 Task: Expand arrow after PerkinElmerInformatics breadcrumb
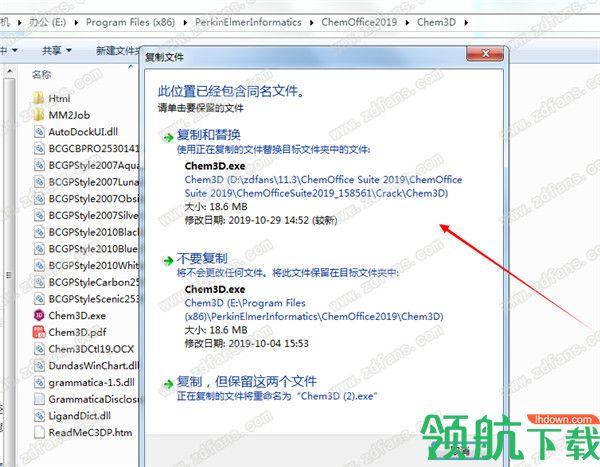pyautogui.click(x=311, y=23)
